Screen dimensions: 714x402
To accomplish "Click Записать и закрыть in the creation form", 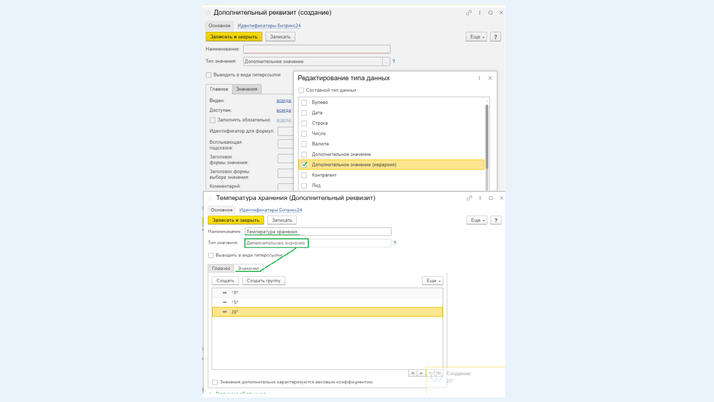I will (234, 37).
